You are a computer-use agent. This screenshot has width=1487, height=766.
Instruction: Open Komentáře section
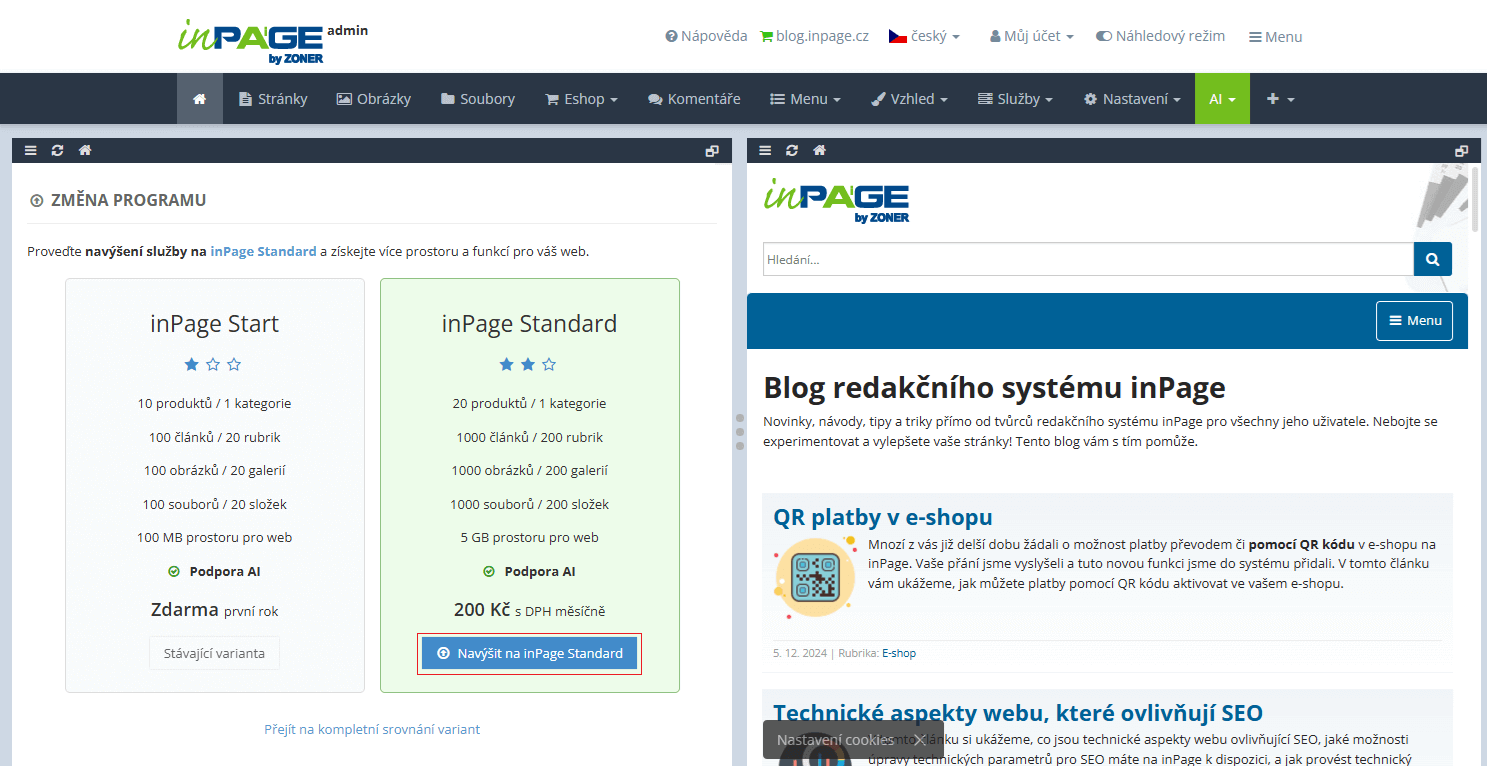694,99
